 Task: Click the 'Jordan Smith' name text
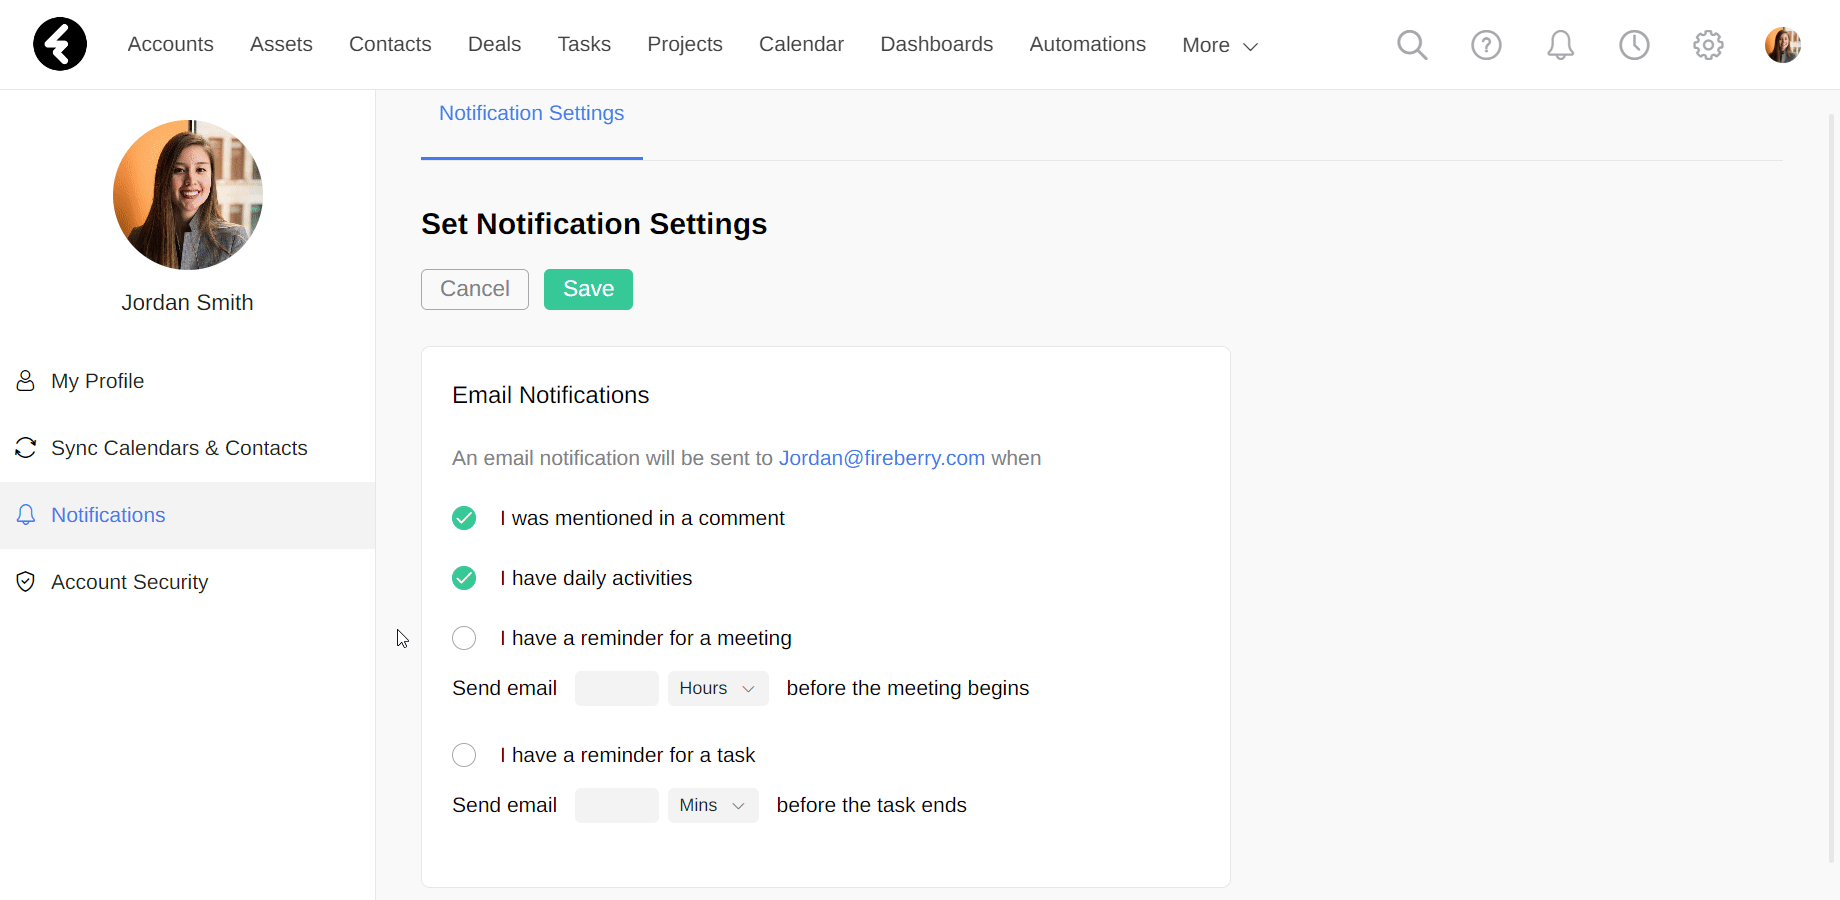188,302
